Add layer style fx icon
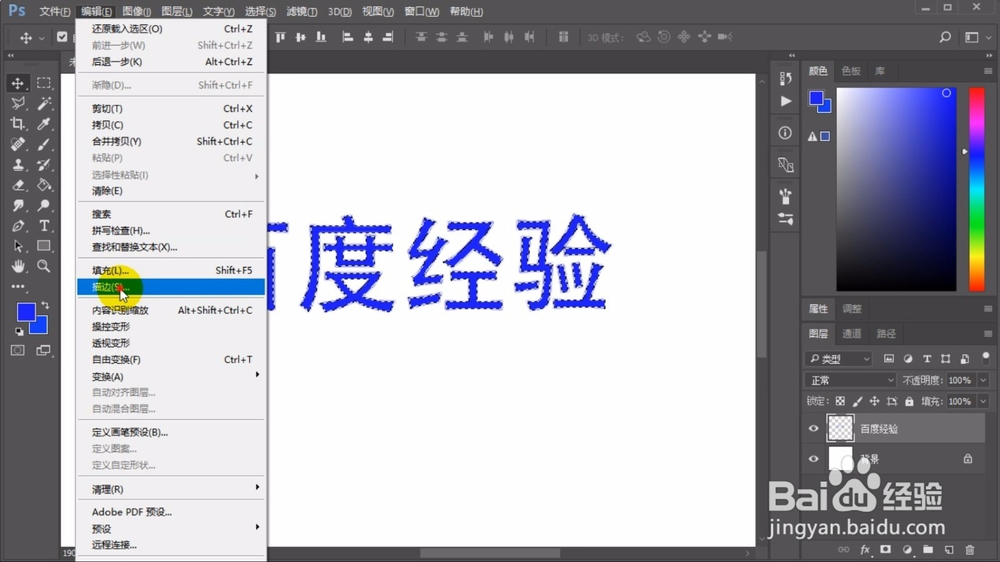Image resolution: width=1000 pixels, height=562 pixels. click(865, 550)
